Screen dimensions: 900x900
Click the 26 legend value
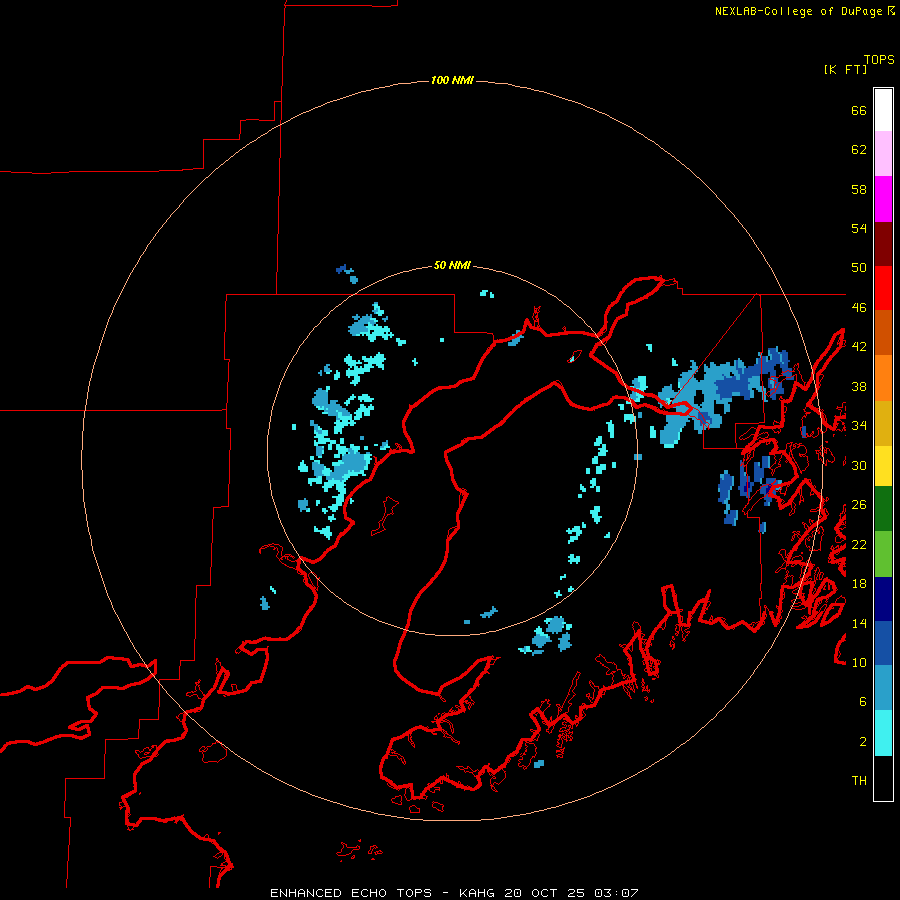pos(859,505)
